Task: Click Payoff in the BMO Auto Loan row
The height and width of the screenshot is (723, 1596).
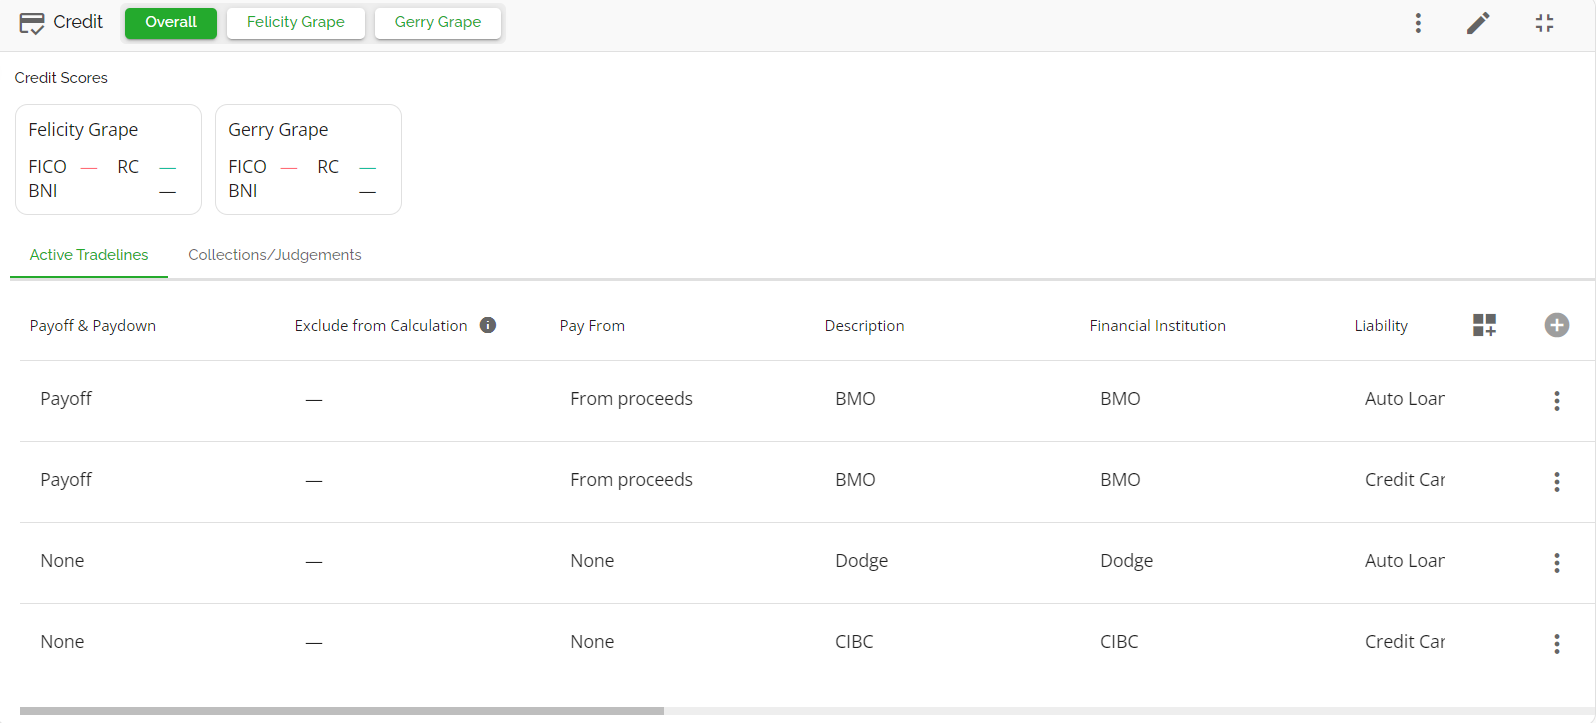Action: point(66,399)
